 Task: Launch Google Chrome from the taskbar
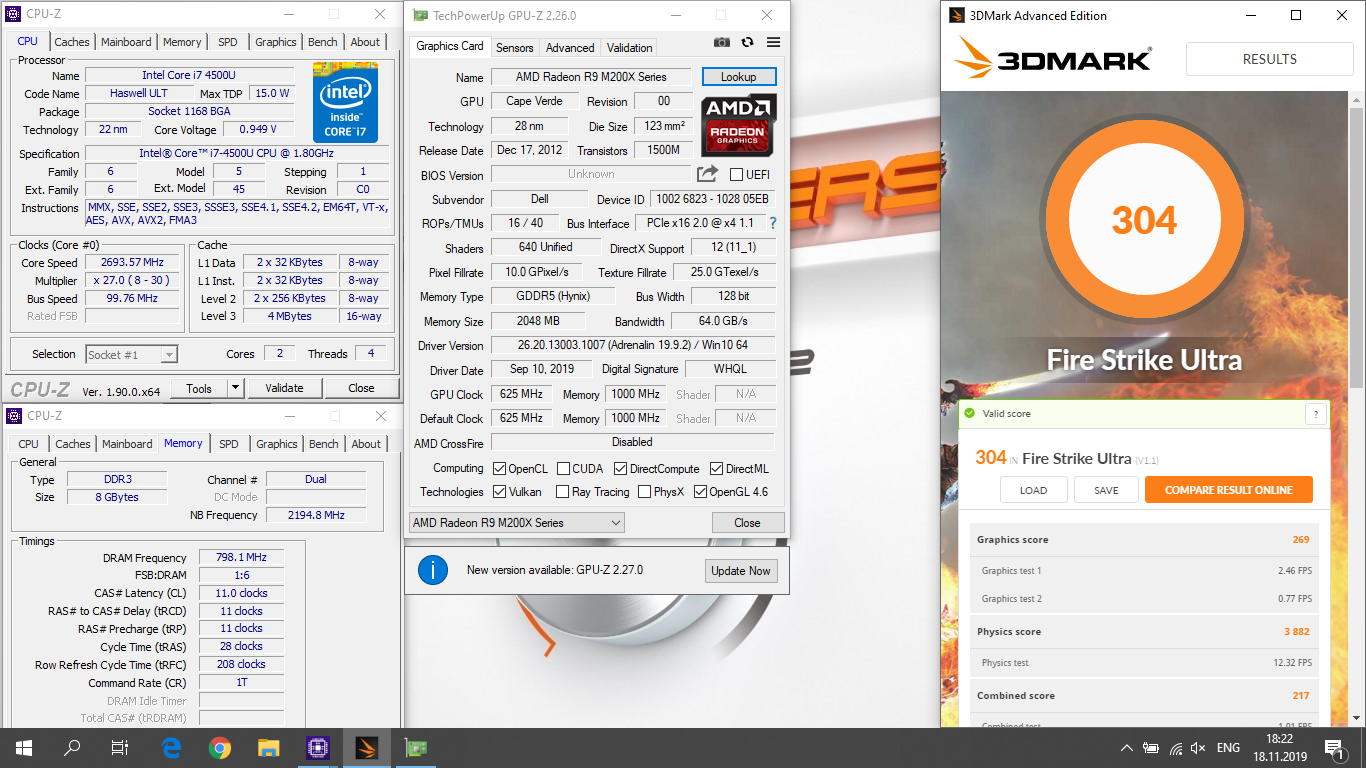tap(220, 747)
